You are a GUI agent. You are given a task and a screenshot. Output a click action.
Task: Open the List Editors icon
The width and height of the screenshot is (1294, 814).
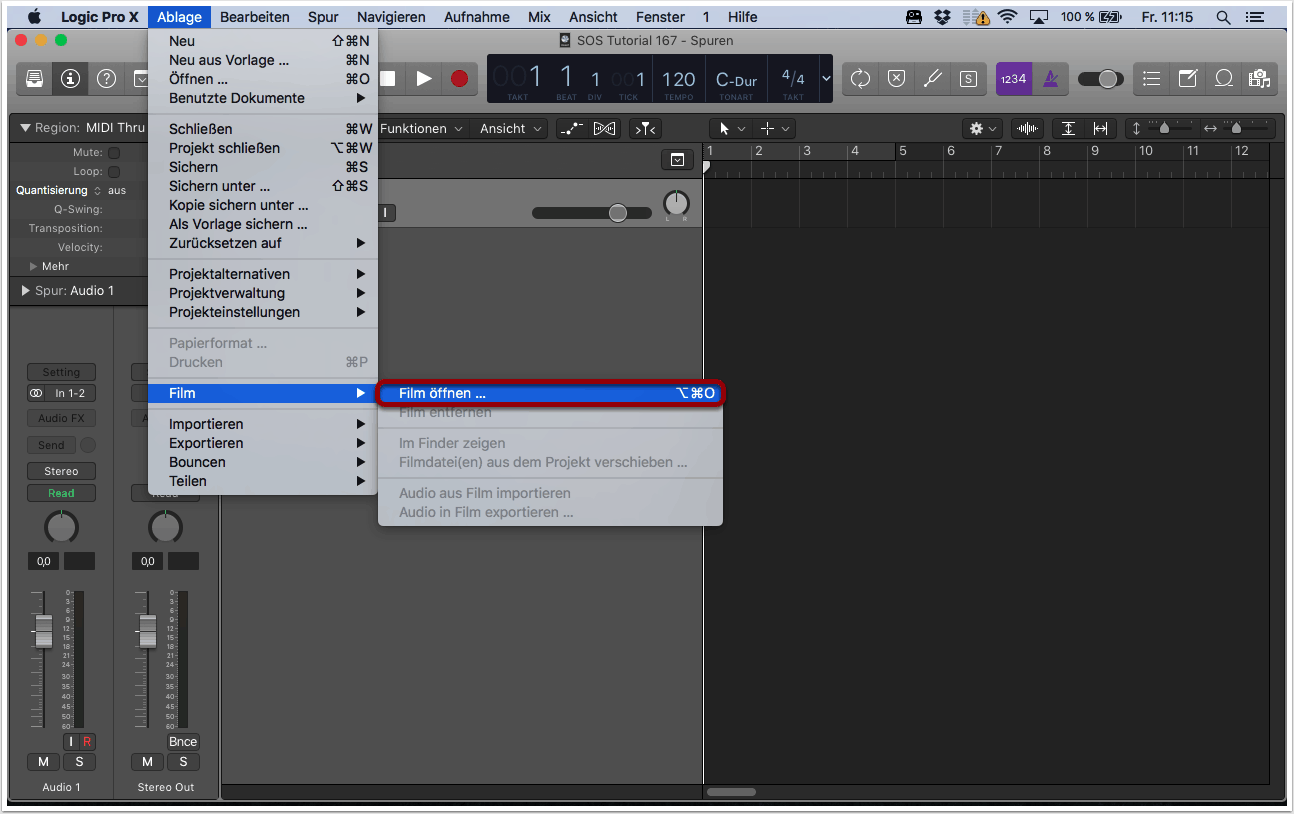(x=1152, y=79)
